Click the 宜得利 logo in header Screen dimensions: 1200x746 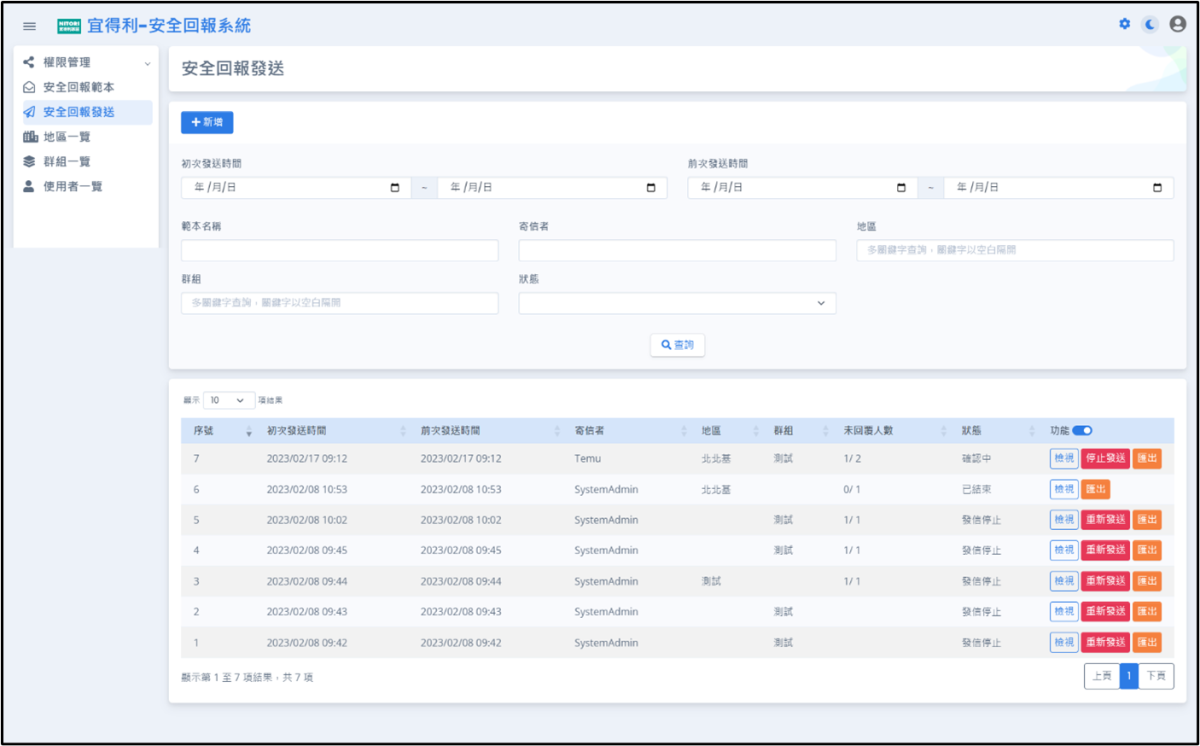70,26
